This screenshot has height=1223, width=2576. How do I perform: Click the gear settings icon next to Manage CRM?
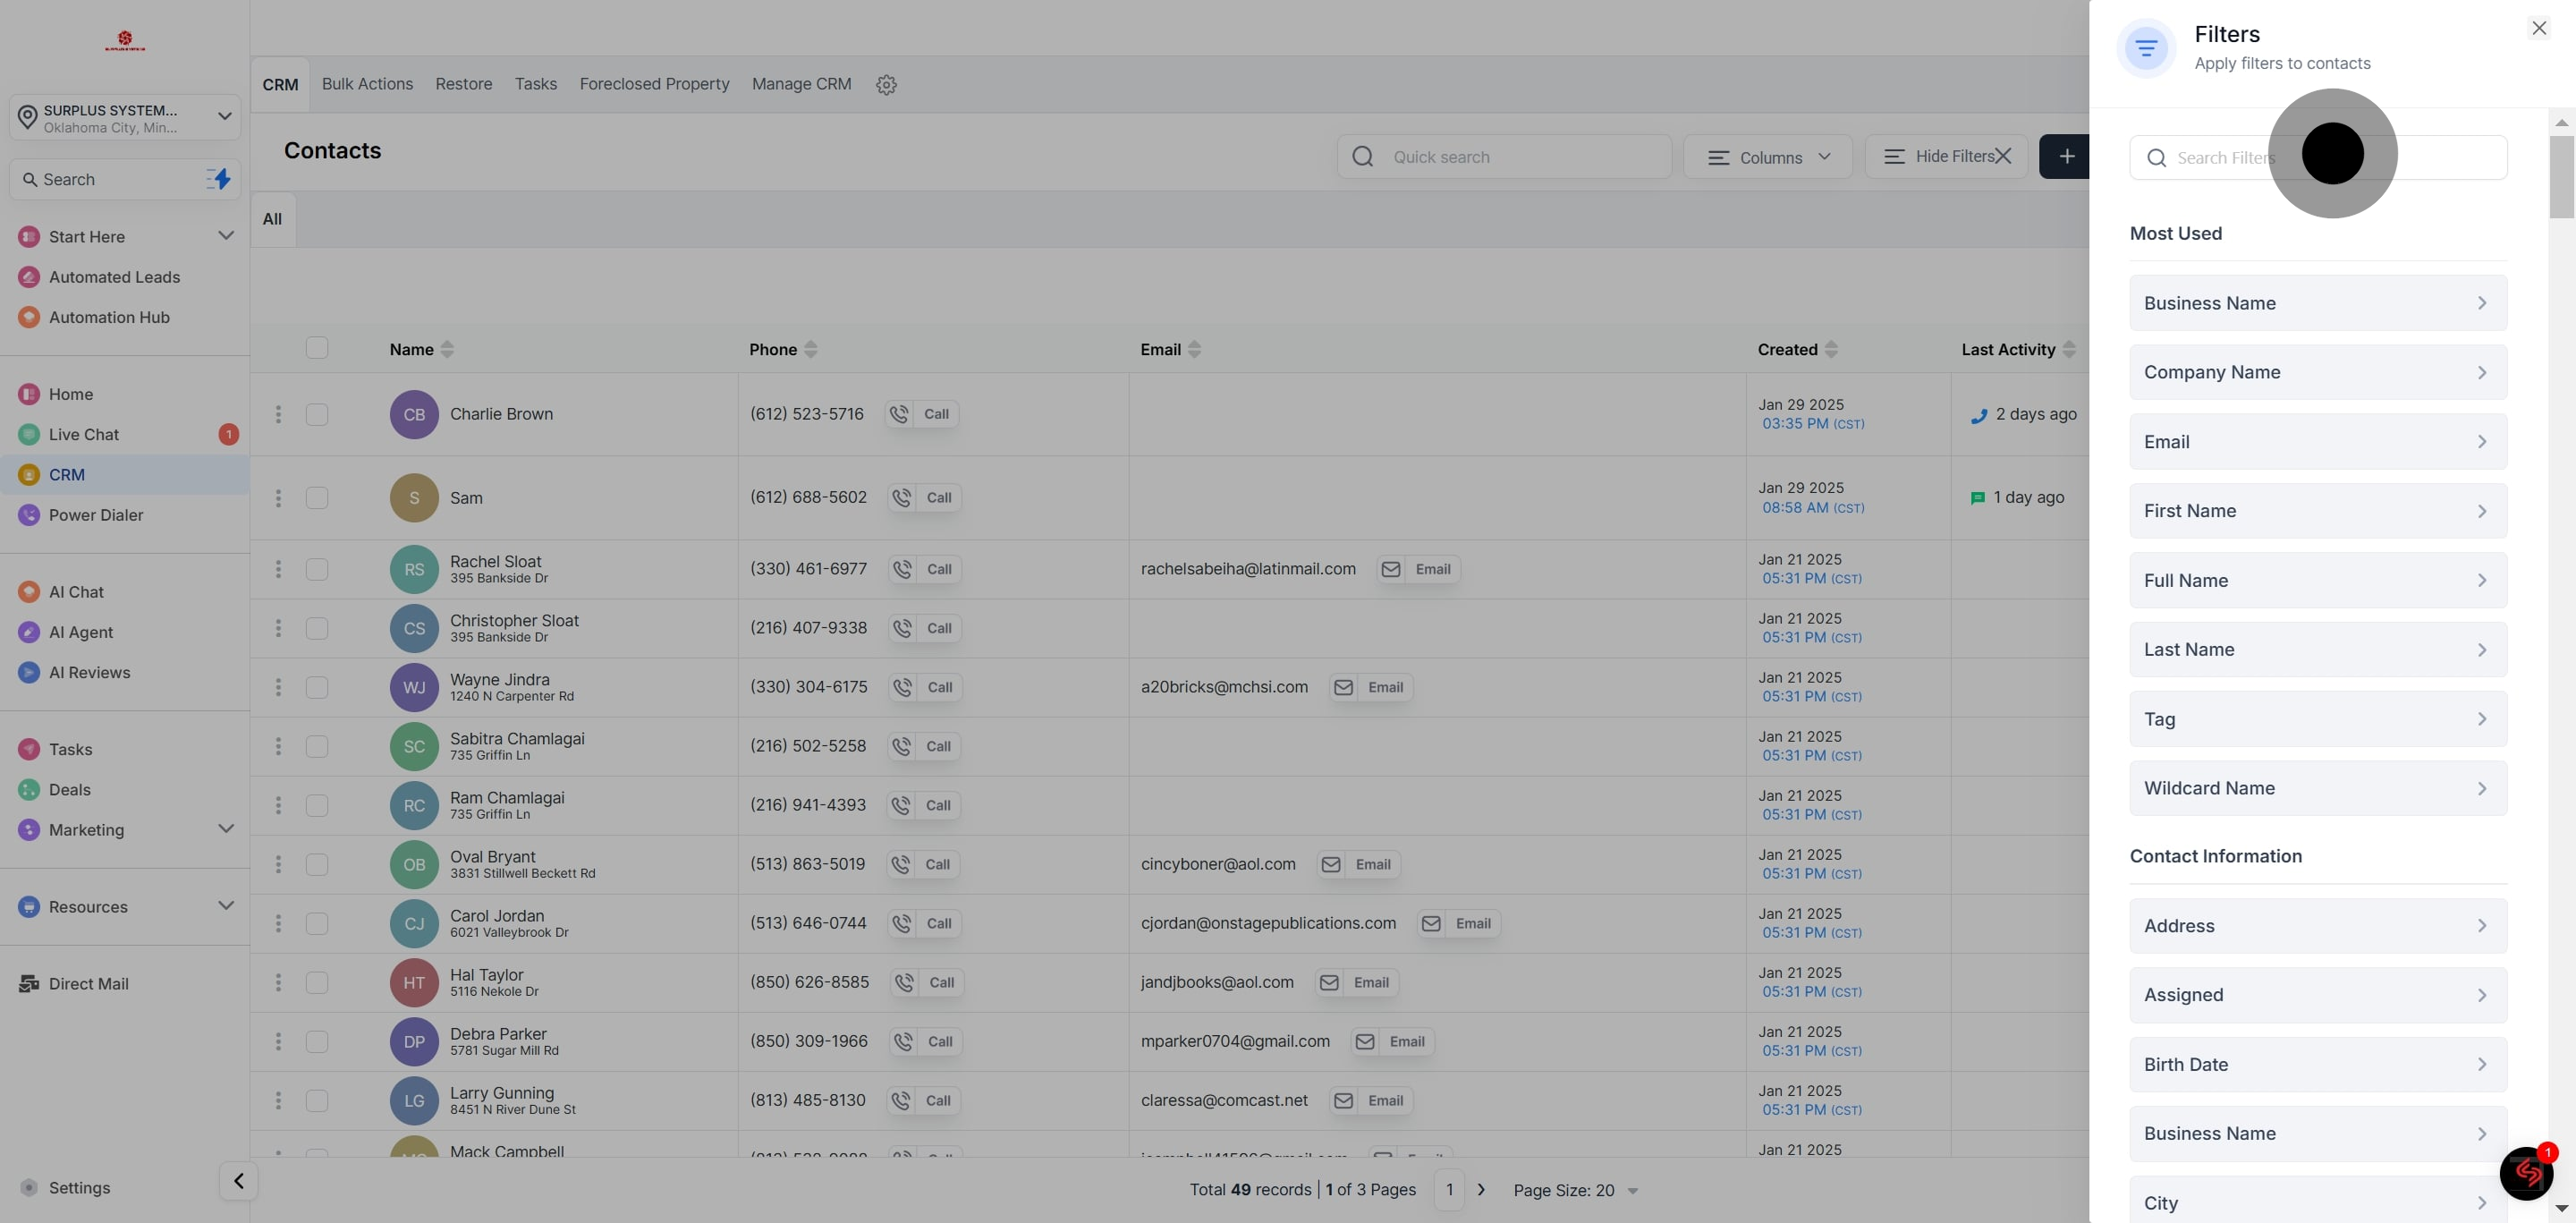[x=886, y=85]
